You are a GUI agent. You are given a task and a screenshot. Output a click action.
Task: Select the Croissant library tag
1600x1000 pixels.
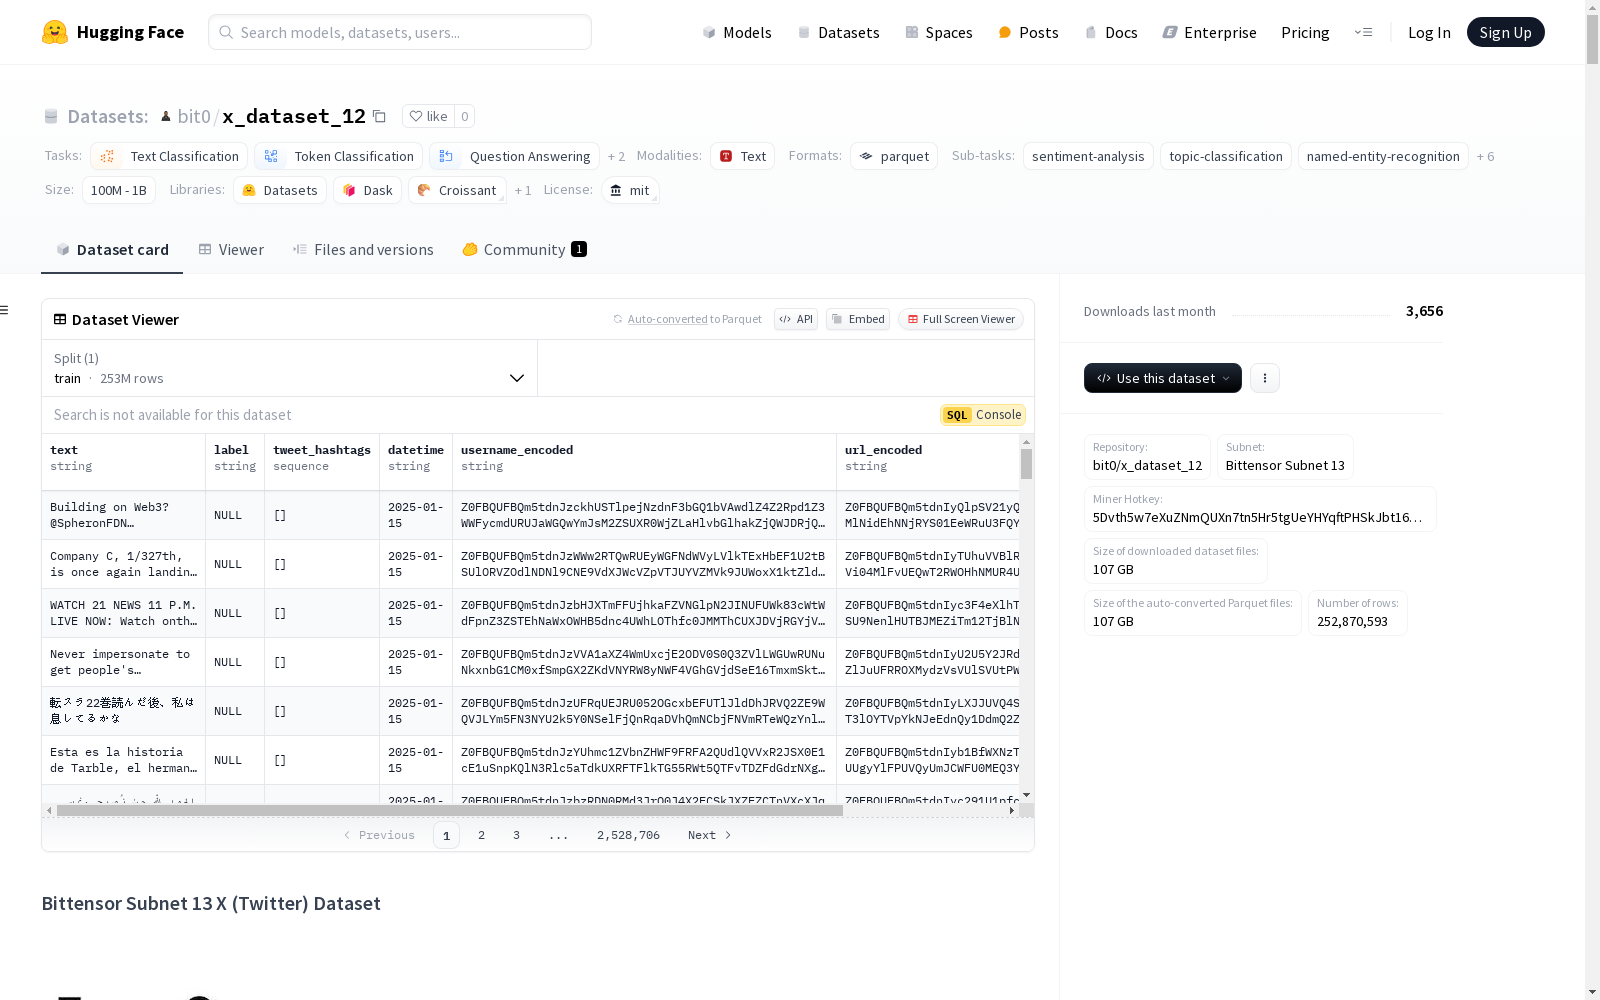pyautogui.click(x=457, y=190)
